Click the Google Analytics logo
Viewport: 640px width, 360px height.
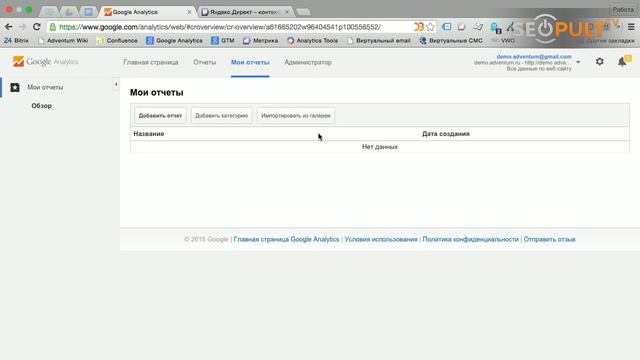pos(45,62)
